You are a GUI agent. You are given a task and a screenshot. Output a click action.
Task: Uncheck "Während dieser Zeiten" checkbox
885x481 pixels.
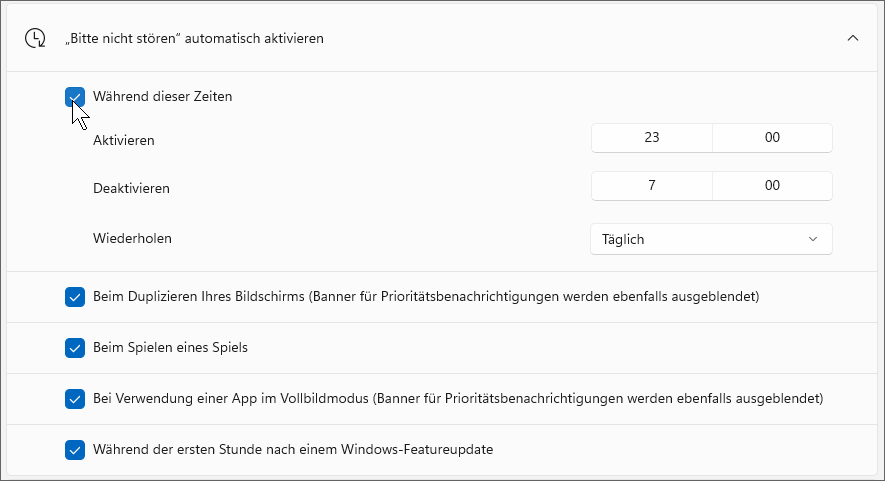click(75, 97)
